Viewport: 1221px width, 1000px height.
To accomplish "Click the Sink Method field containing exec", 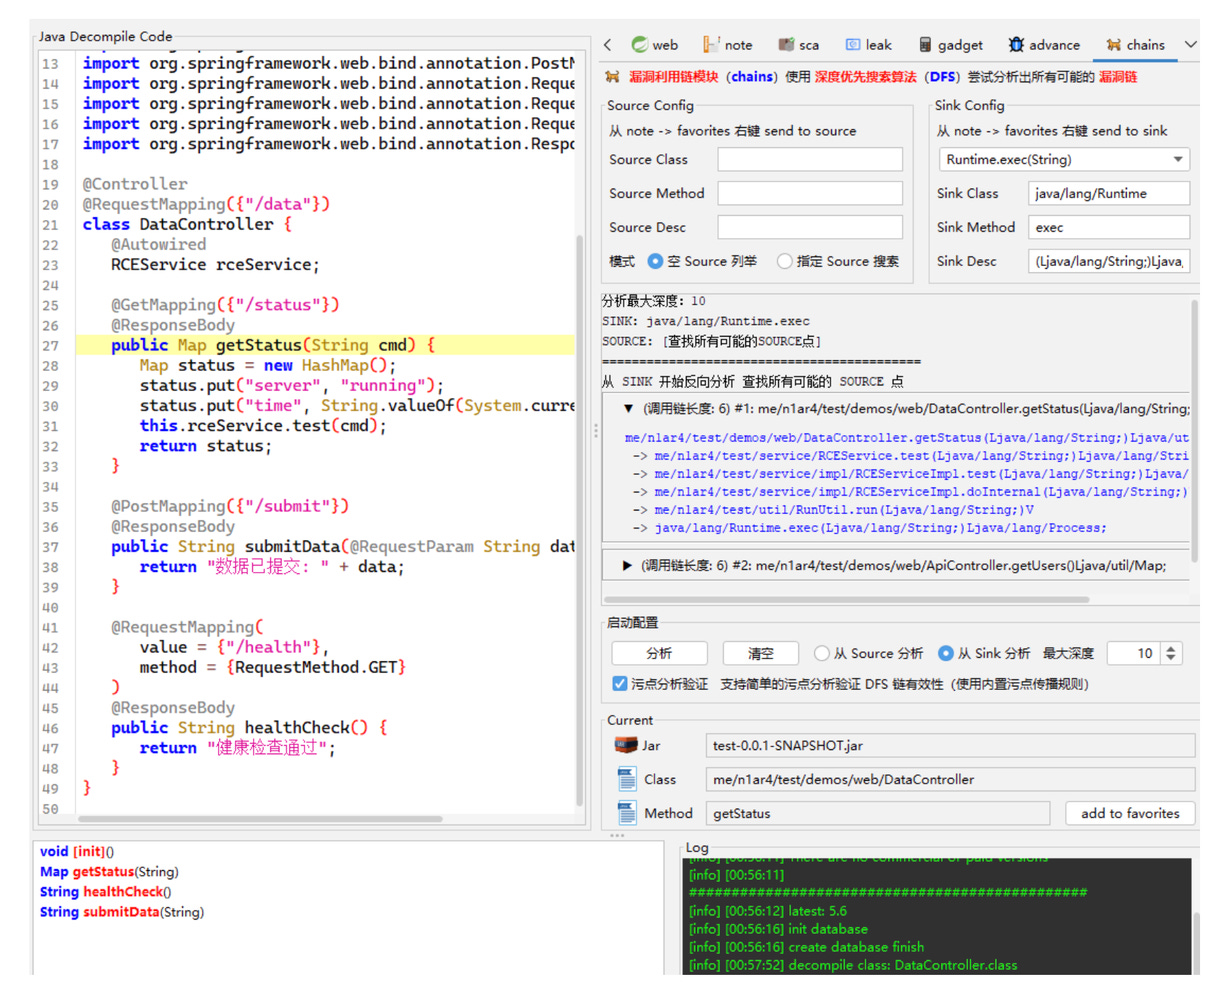I will coord(1109,227).
